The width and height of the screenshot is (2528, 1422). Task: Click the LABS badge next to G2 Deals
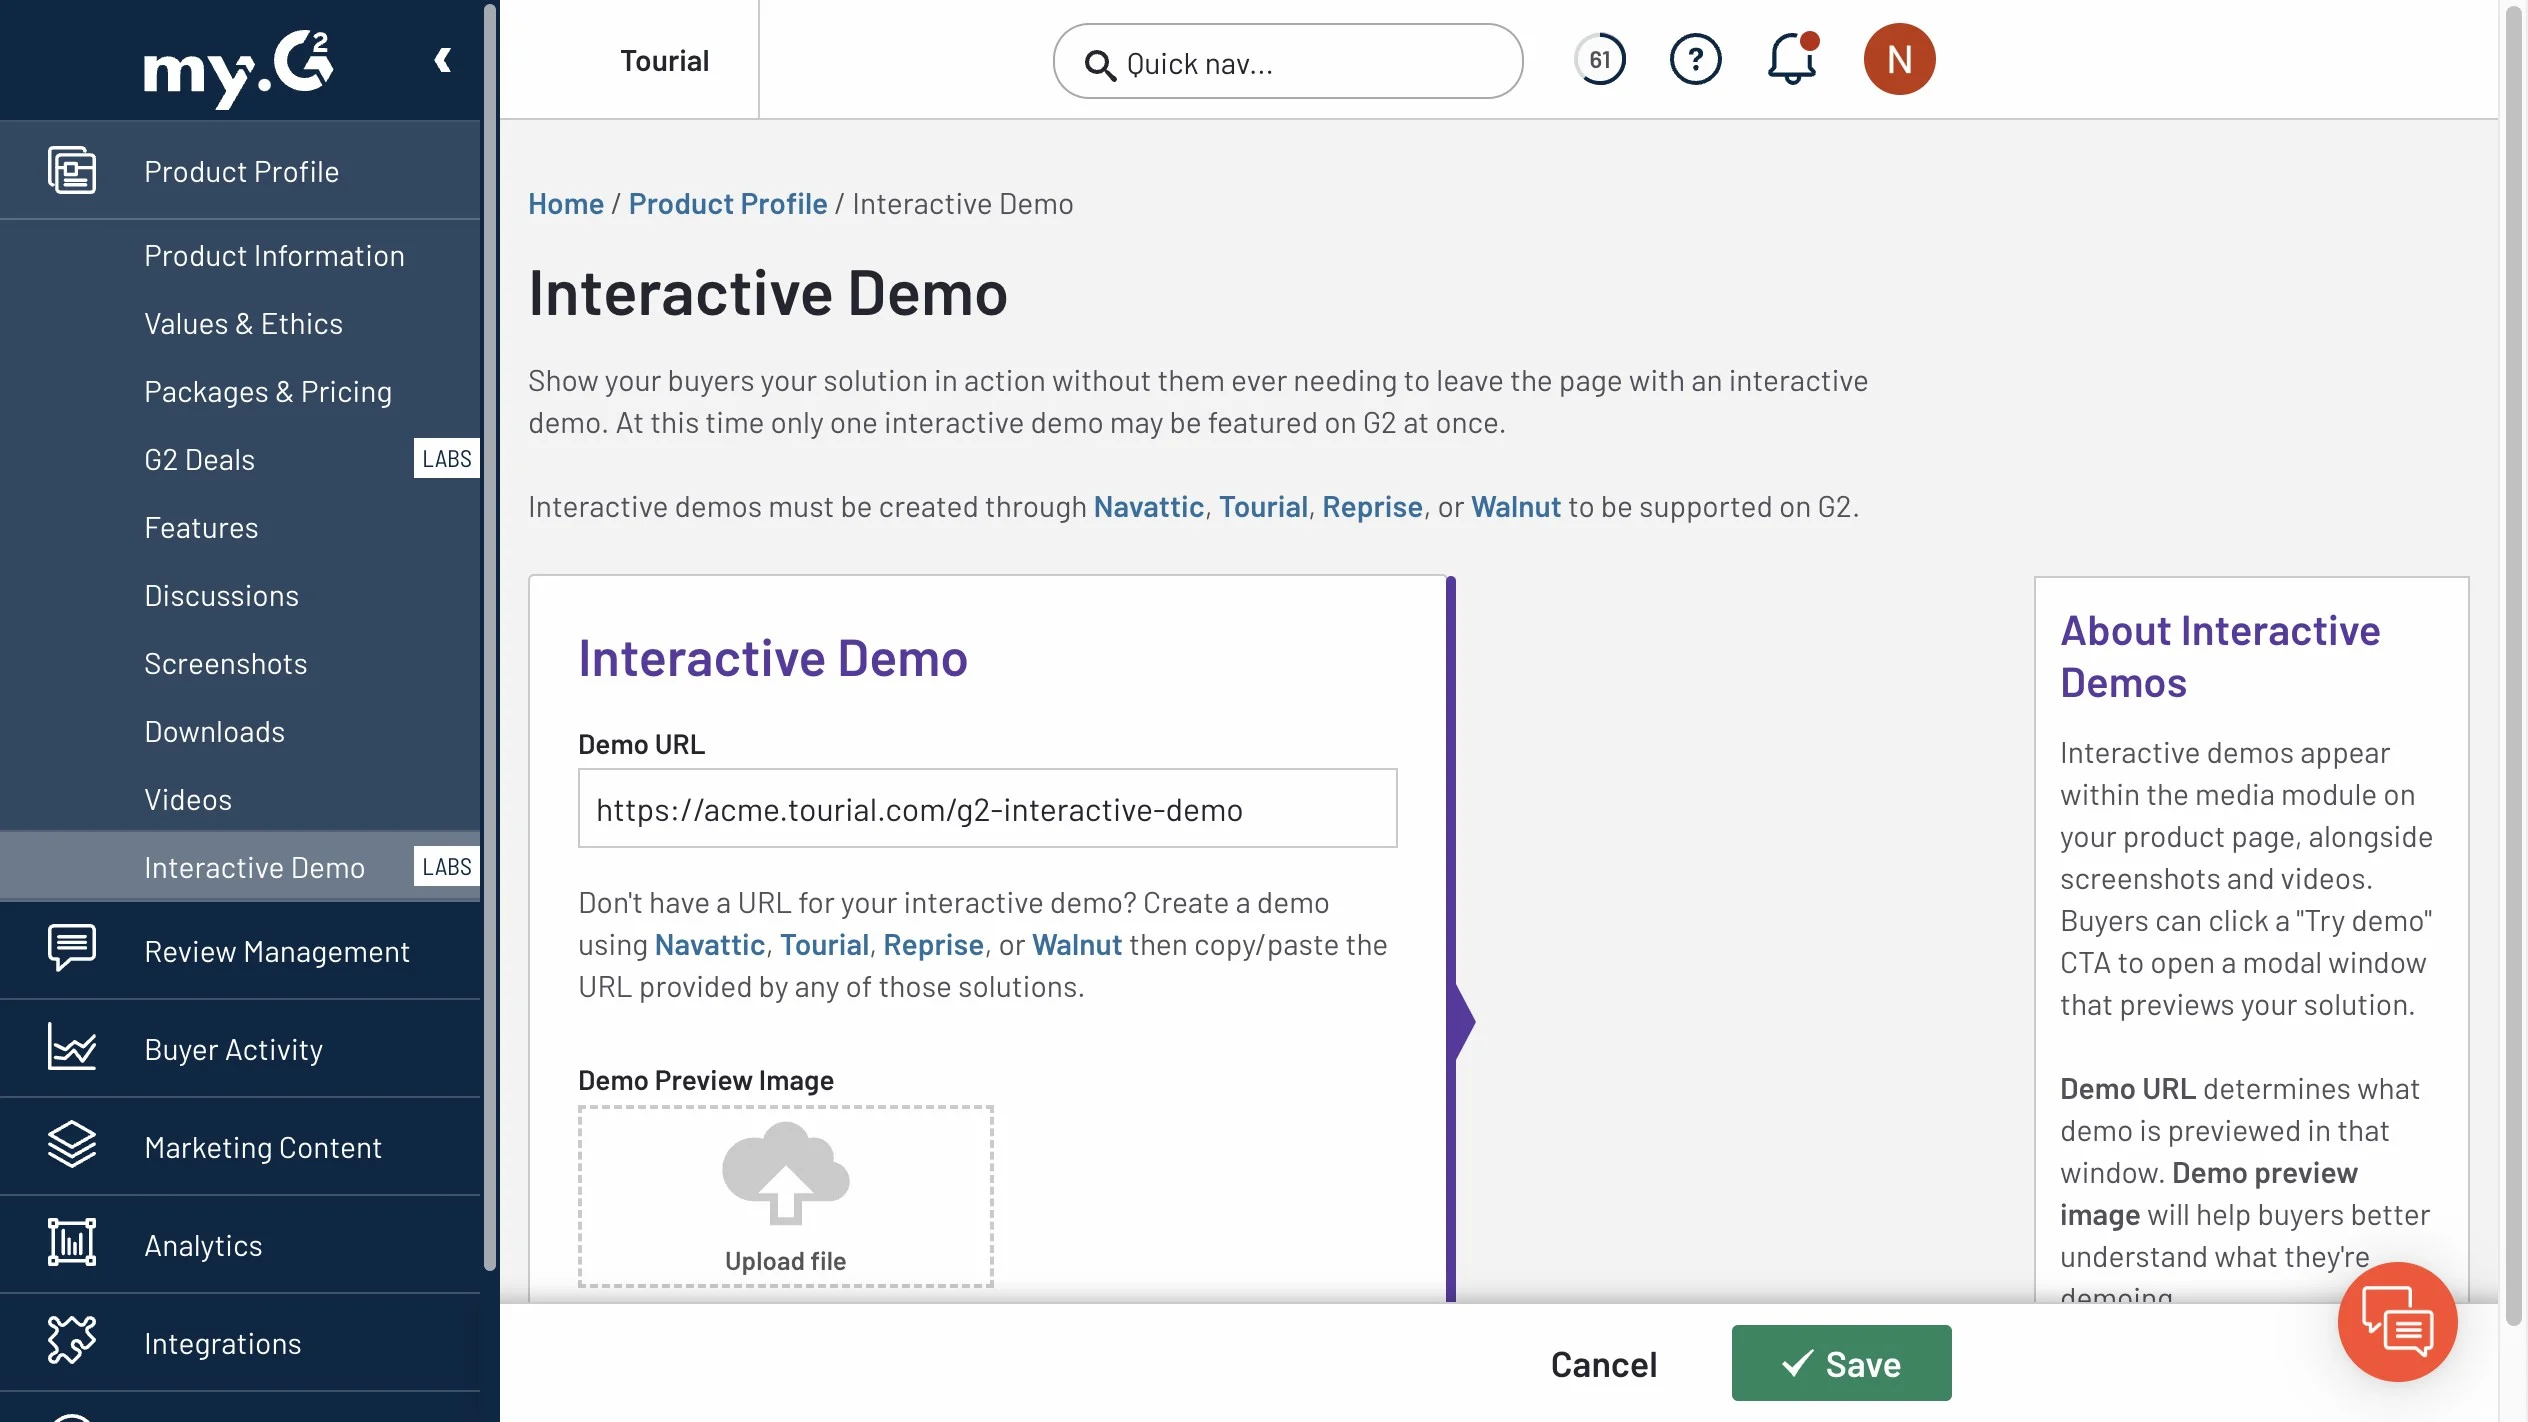point(446,459)
